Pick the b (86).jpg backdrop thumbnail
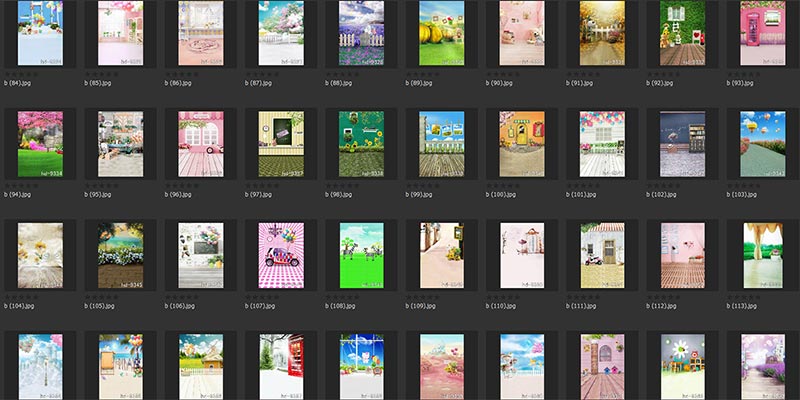800x400 pixels. [201, 33]
